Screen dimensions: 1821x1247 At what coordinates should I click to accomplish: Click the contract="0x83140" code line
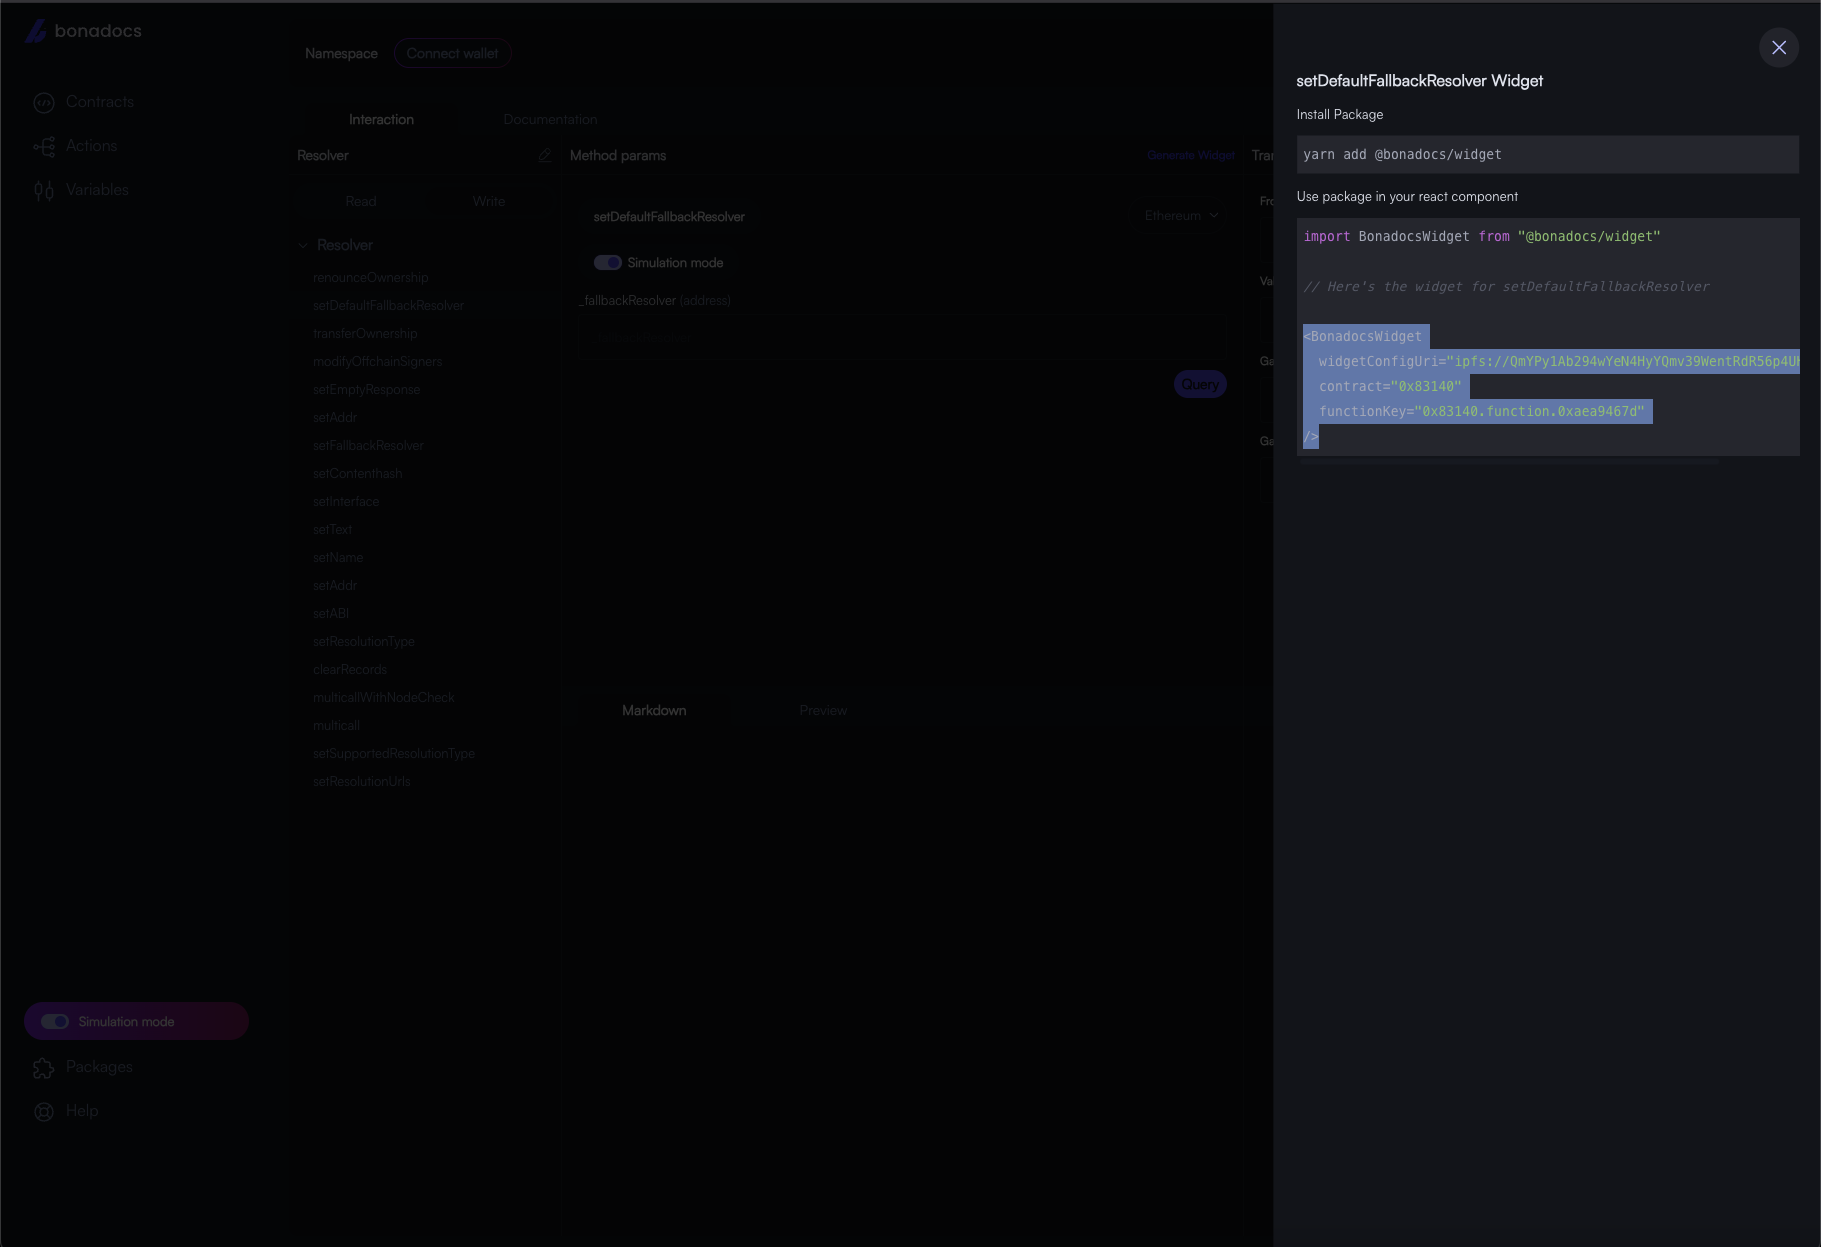tap(1390, 386)
